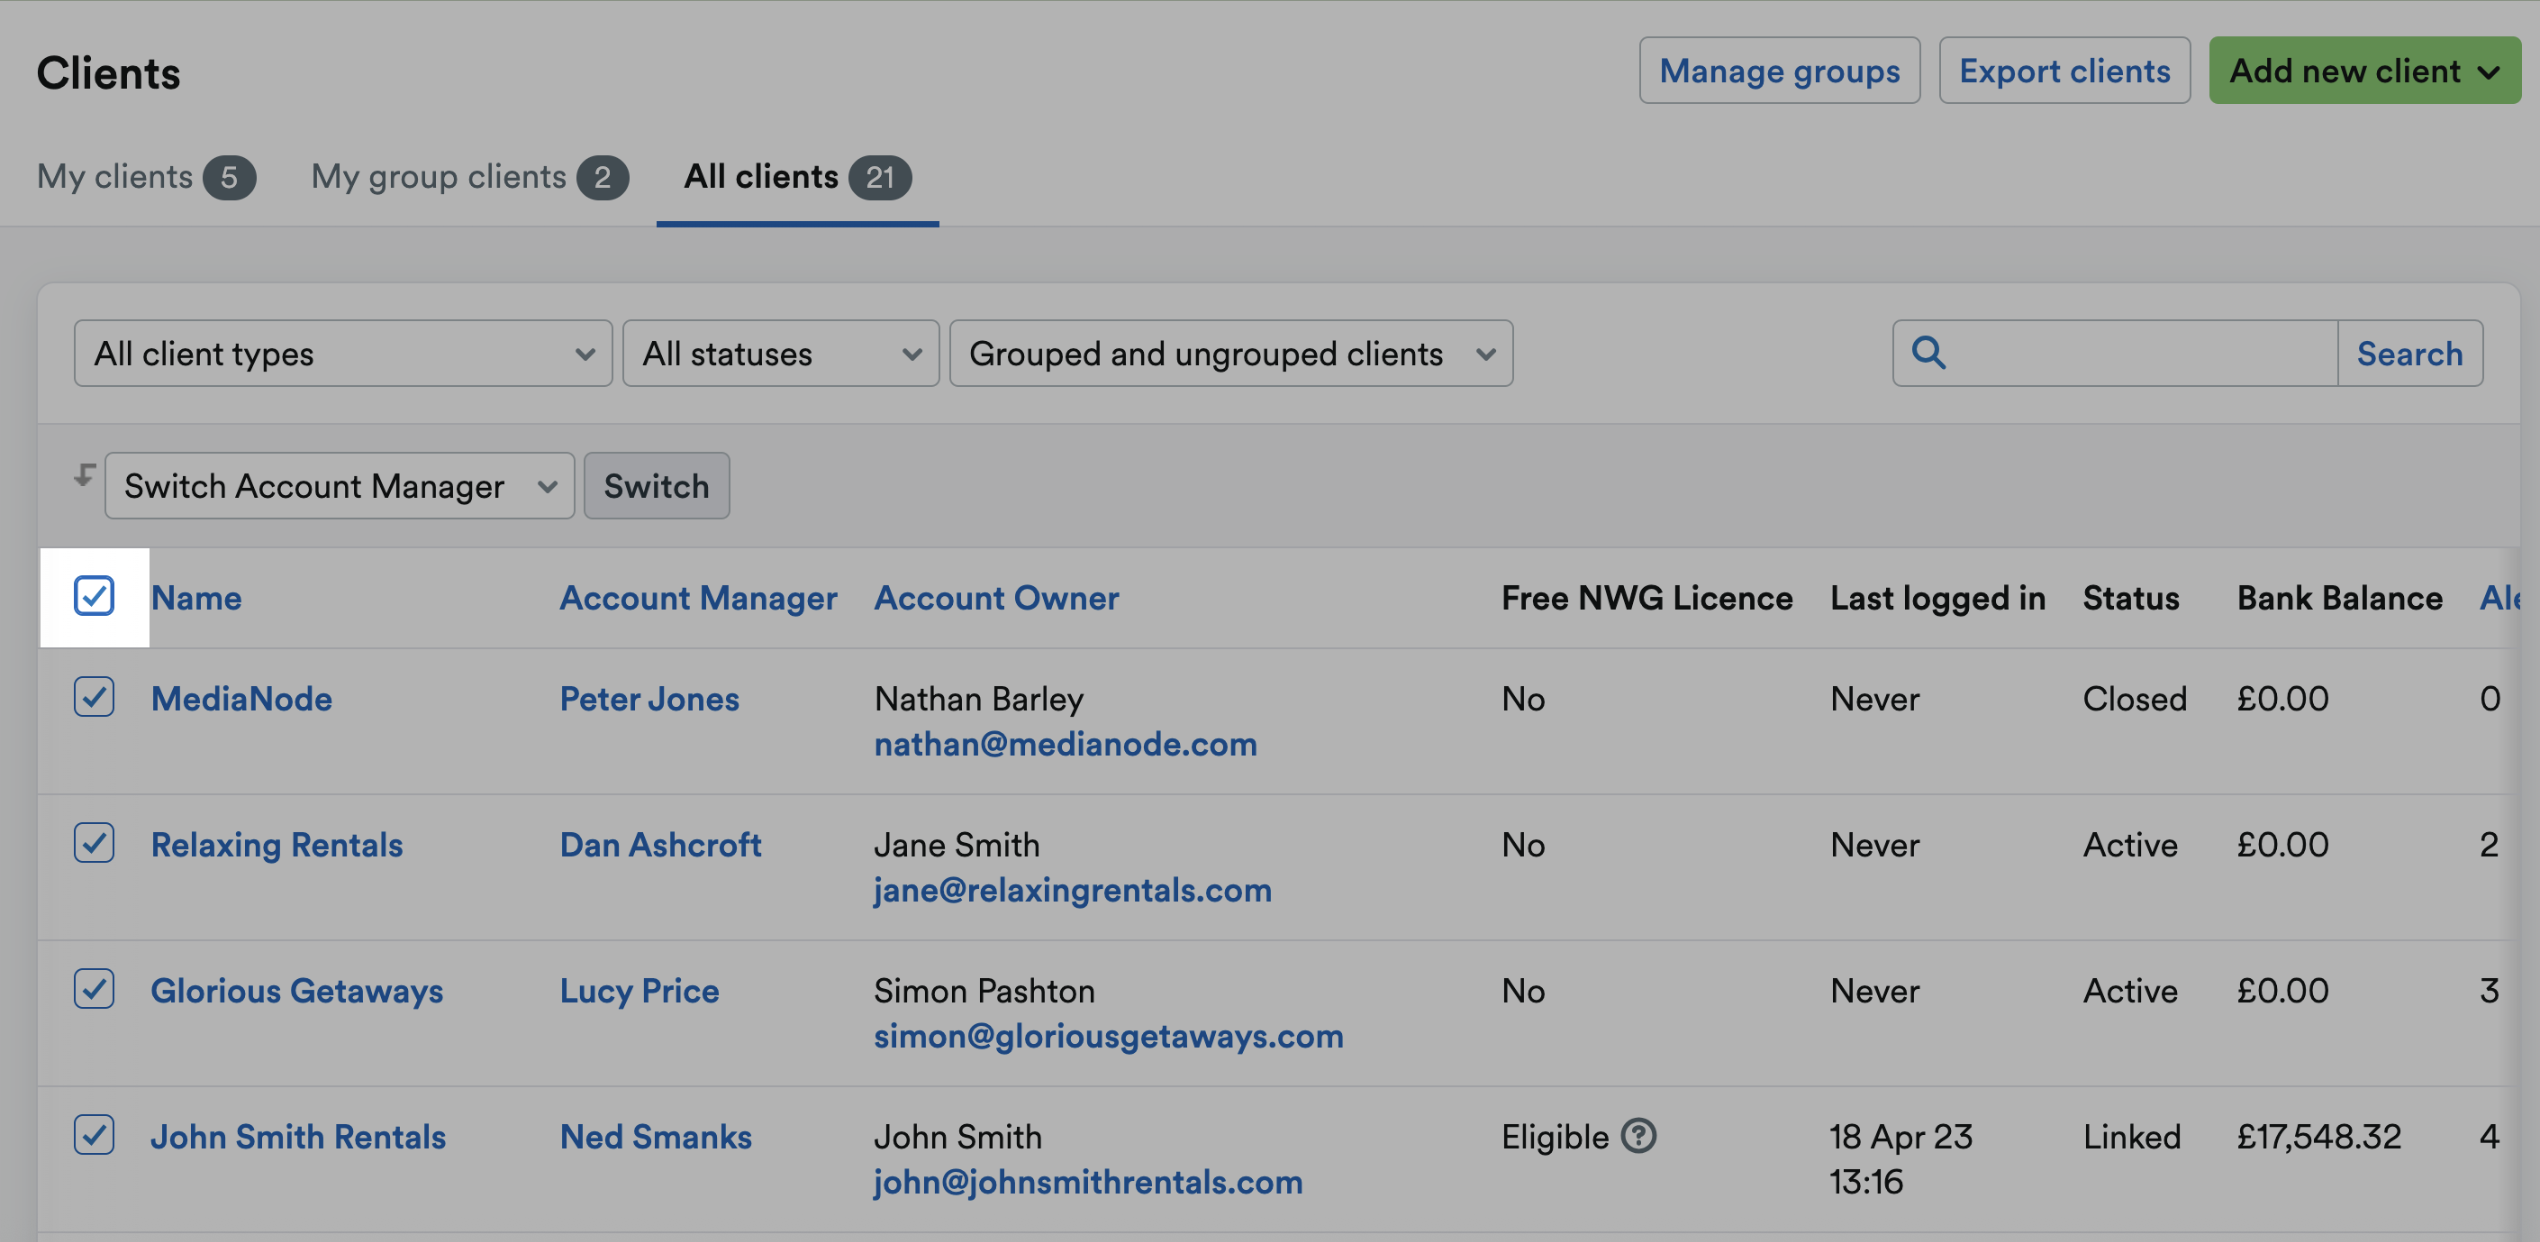Screen dimensions: 2540x1242
Task: Click the search magnifier icon
Action: (1928, 352)
